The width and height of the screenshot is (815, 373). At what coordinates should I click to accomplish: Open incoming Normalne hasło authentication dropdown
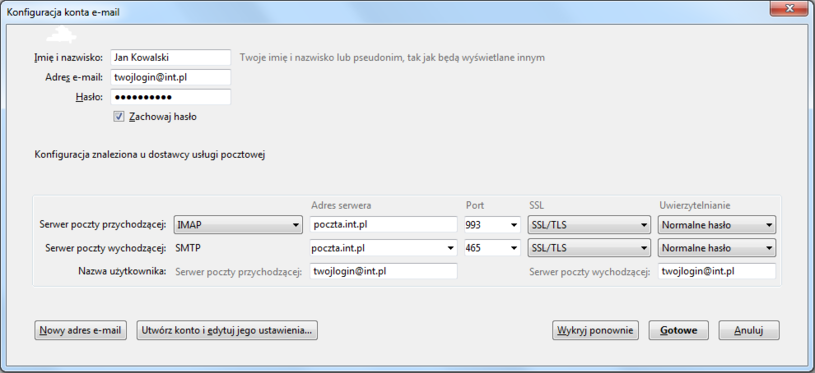coord(717,225)
